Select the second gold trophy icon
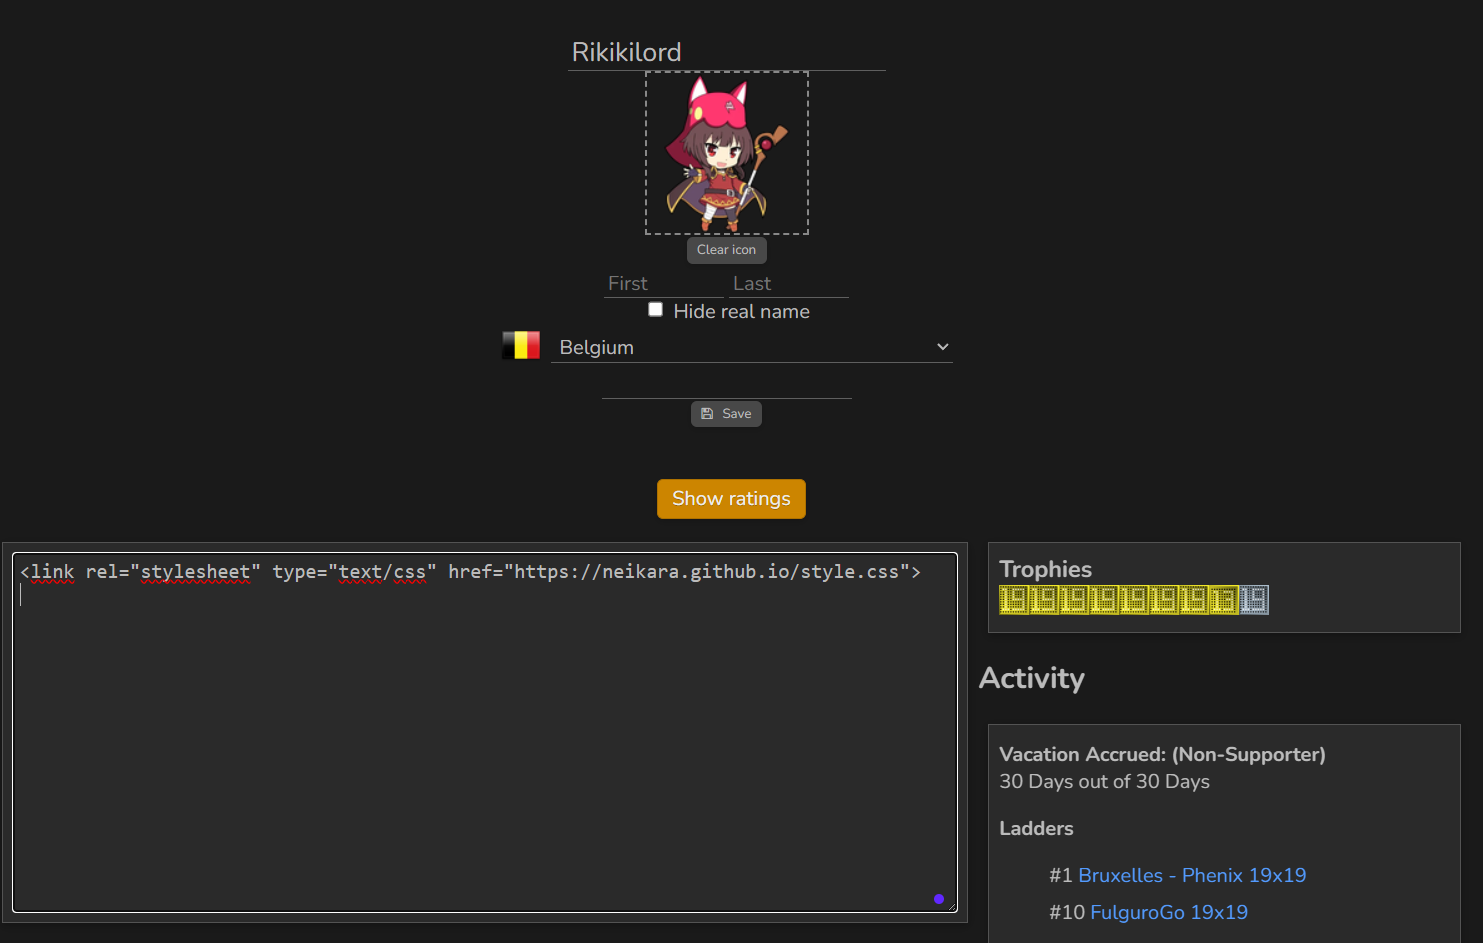Image resolution: width=1483 pixels, height=943 pixels. 1043,600
